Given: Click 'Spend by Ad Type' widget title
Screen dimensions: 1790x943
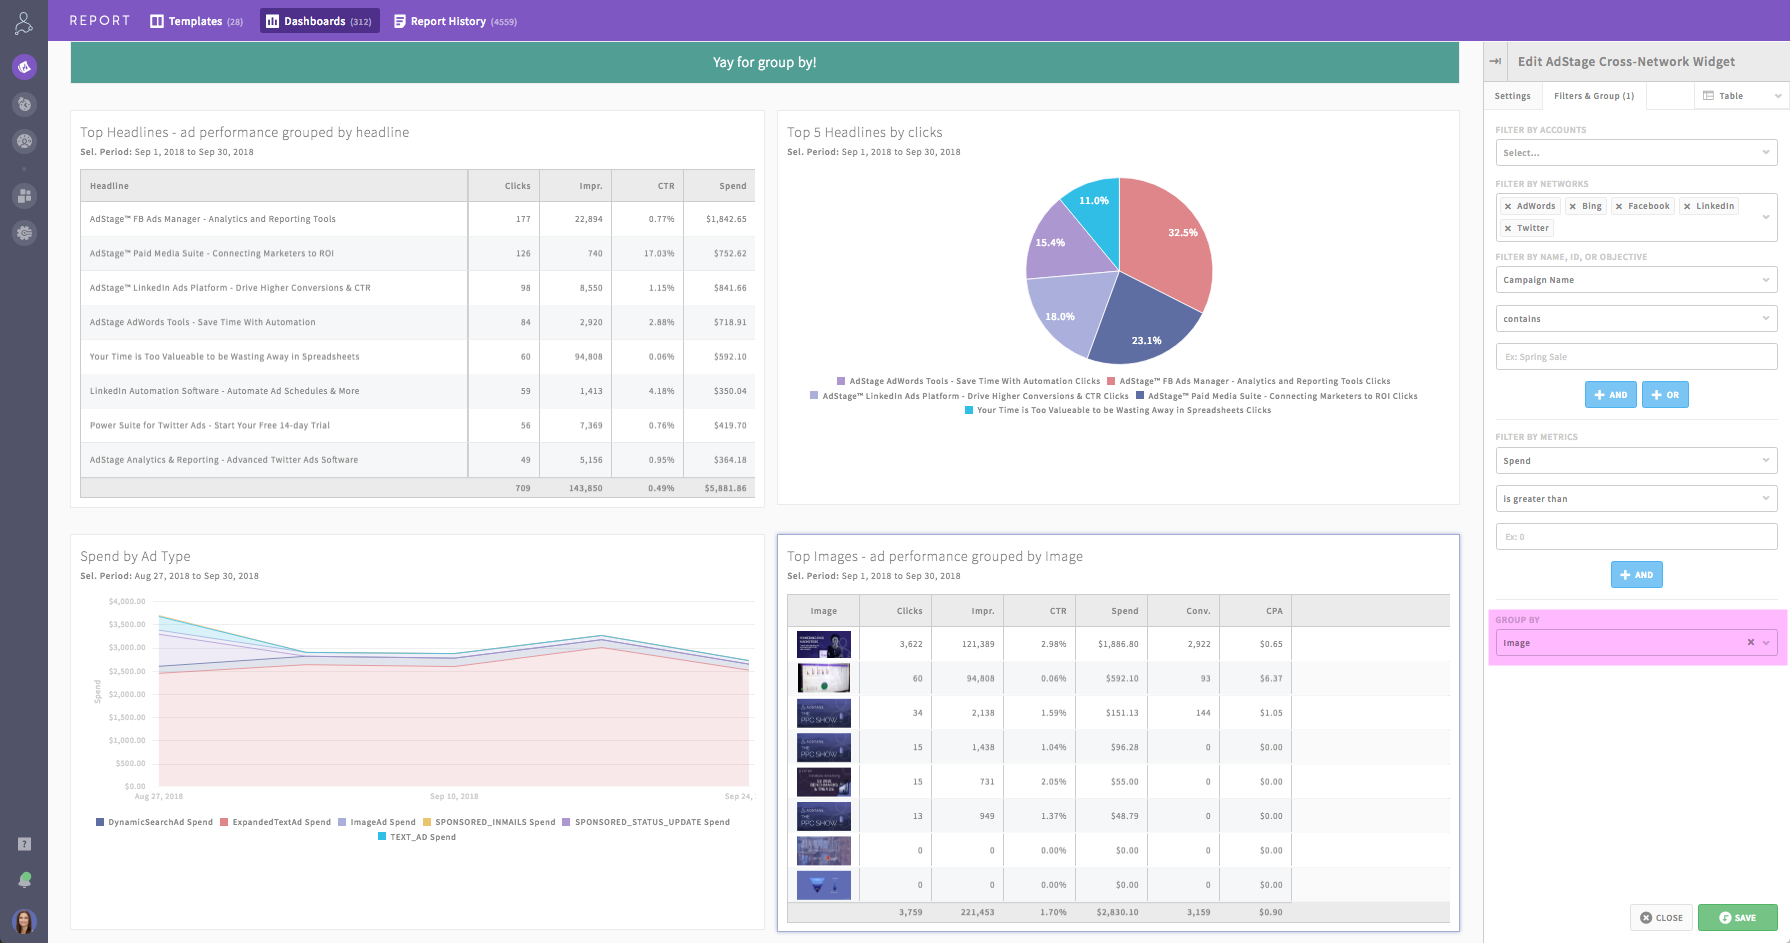Looking at the screenshot, I should point(135,556).
